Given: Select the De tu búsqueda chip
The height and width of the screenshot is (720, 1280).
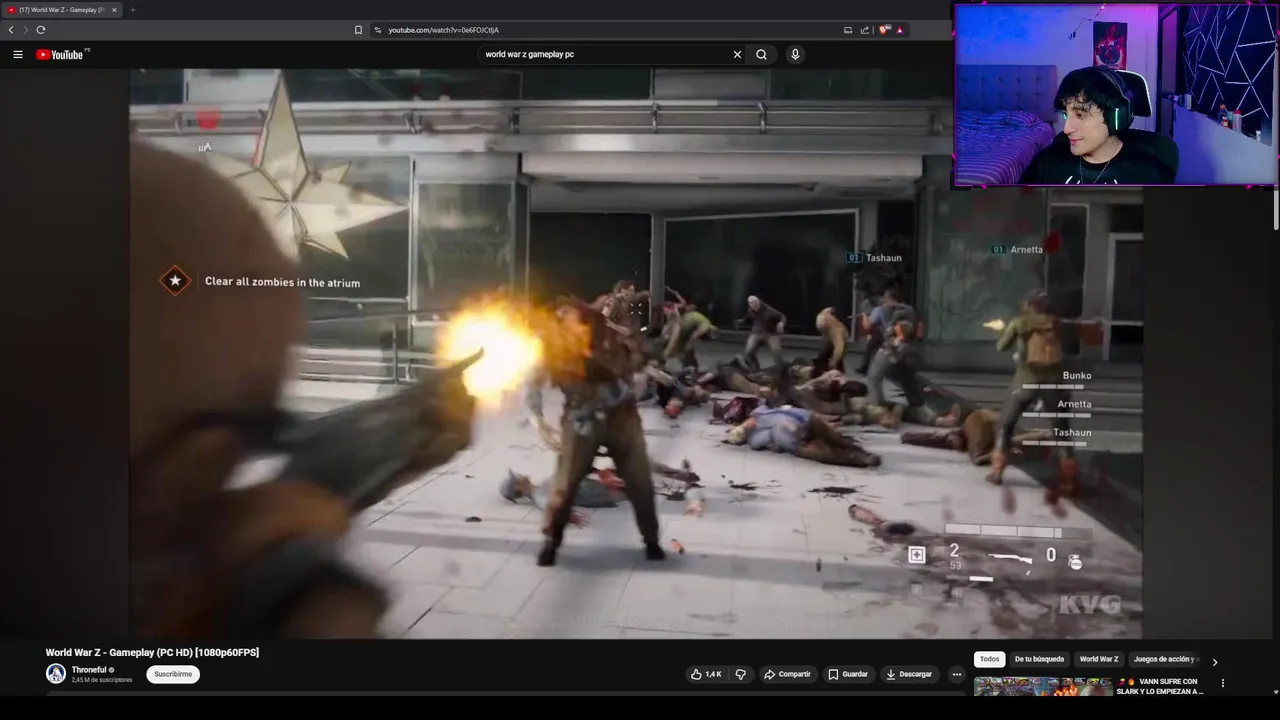Looking at the screenshot, I should point(1039,659).
